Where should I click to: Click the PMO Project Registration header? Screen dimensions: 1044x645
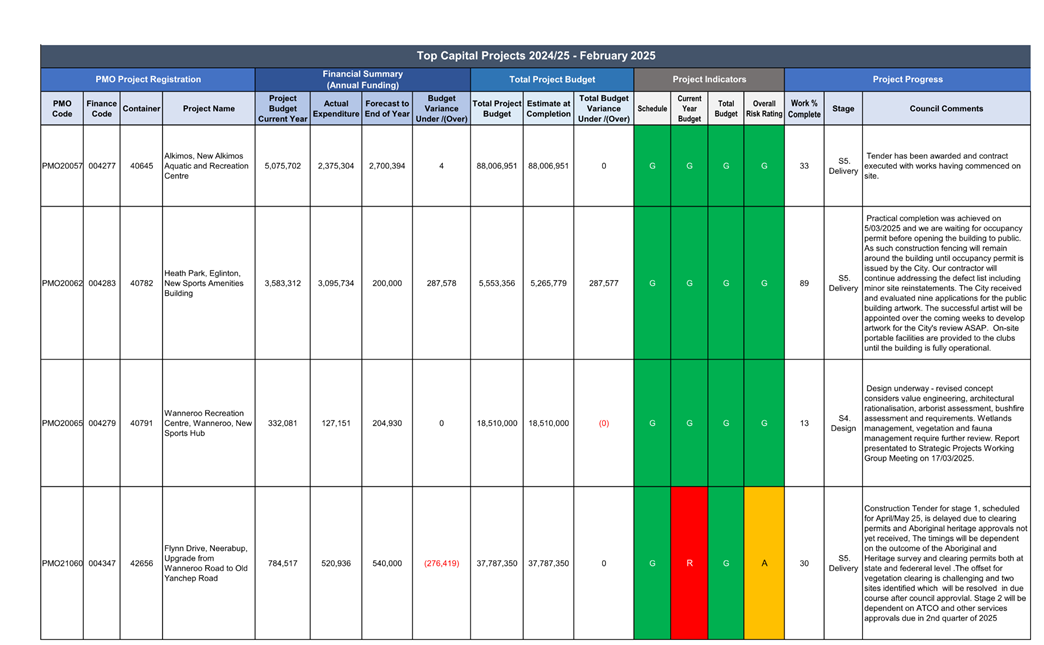(148, 79)
